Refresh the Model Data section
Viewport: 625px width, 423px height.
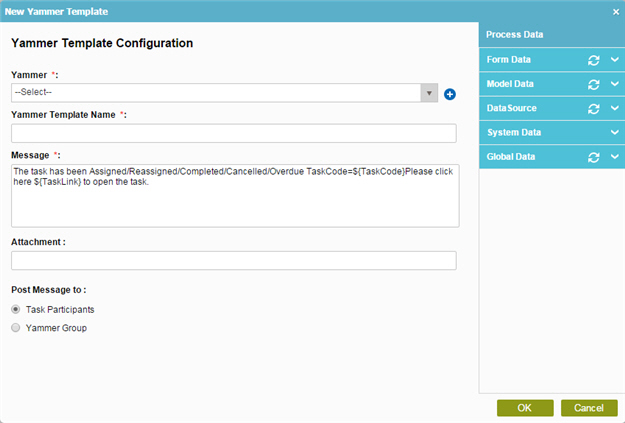coord(594,85)
